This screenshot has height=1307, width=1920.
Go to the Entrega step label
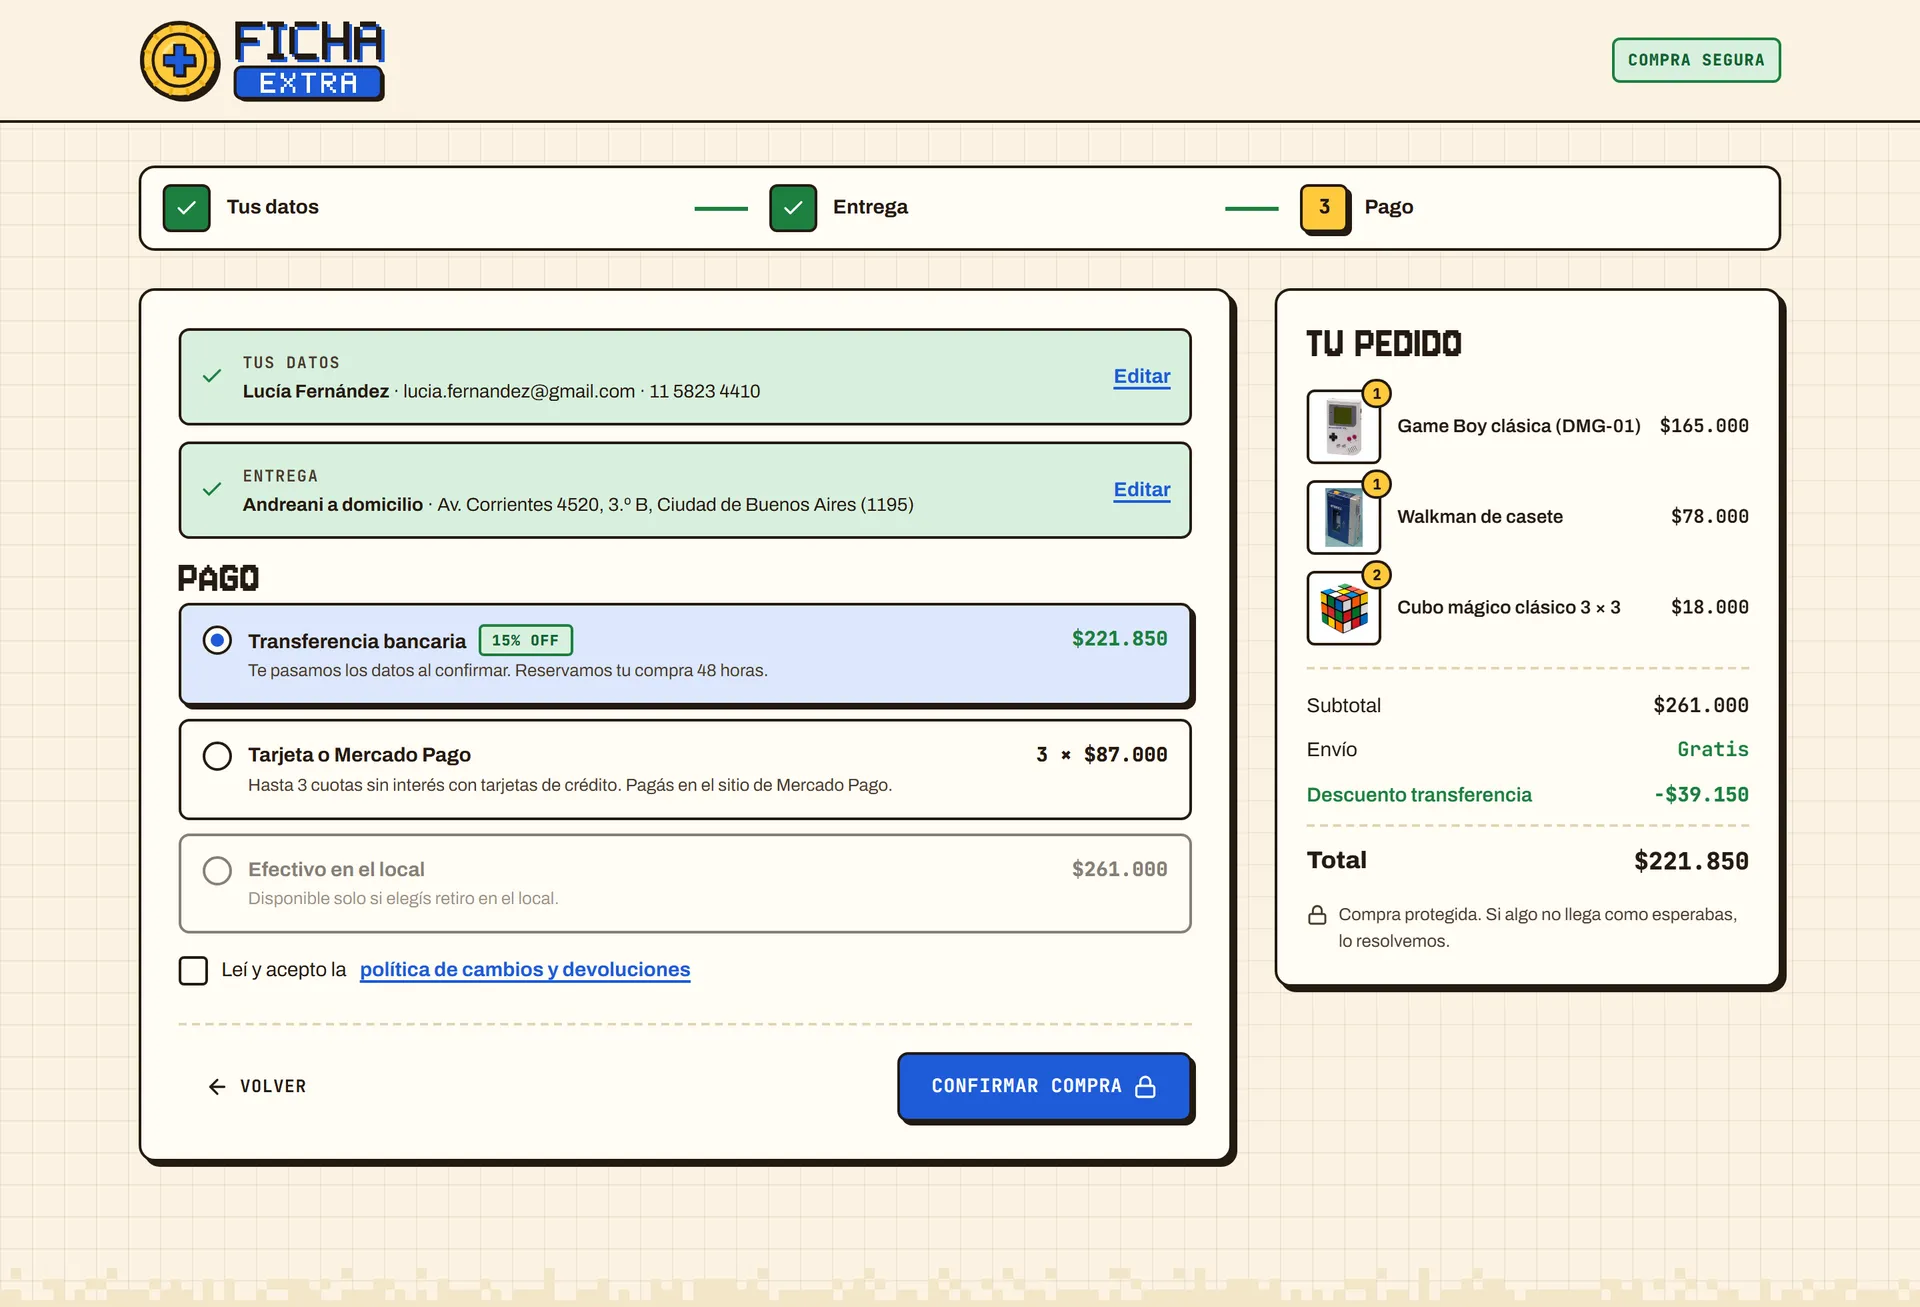tap(870, 207)
